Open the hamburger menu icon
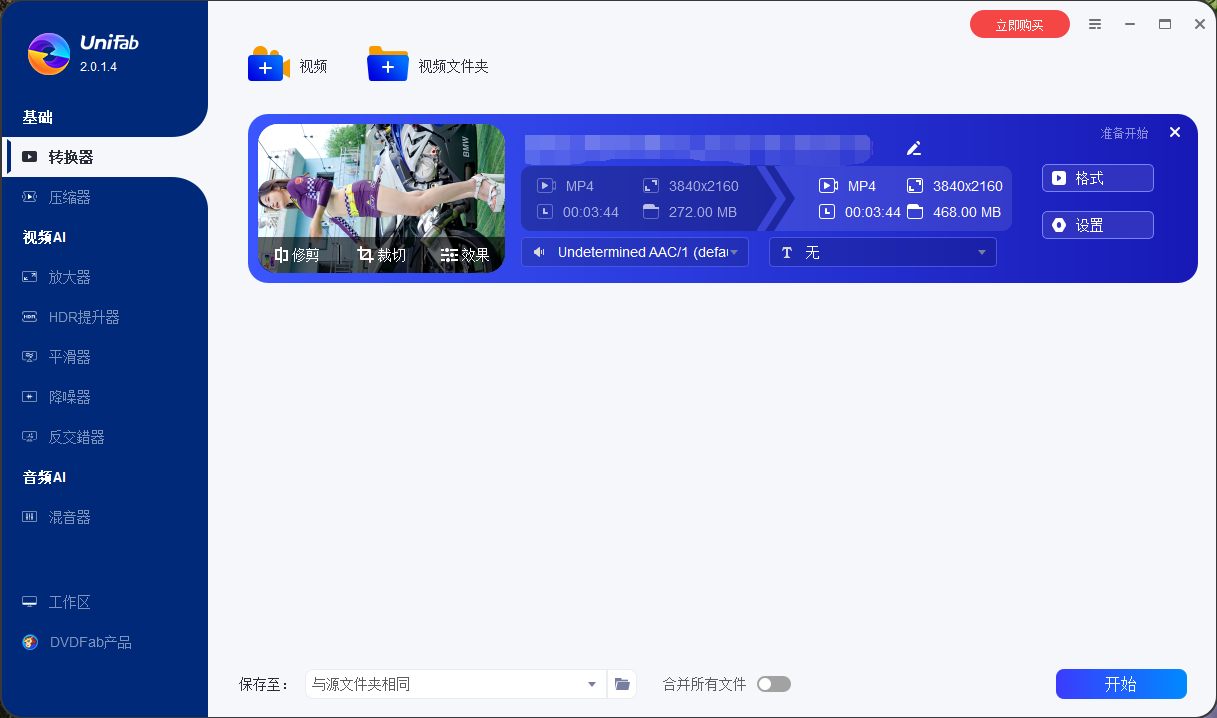The width and height of the screenshot is (1217, 718). tap(1096, 24)
